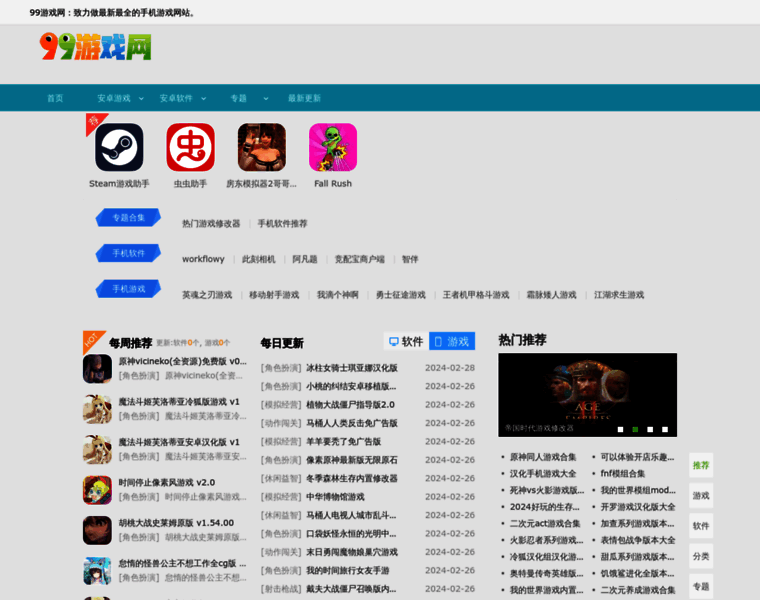Open 胡桃大战史莱姆原版 v1.54.00 title
The width and height of the screenshot is (760, 600).
pyautogui.click(x=176, y=523)
